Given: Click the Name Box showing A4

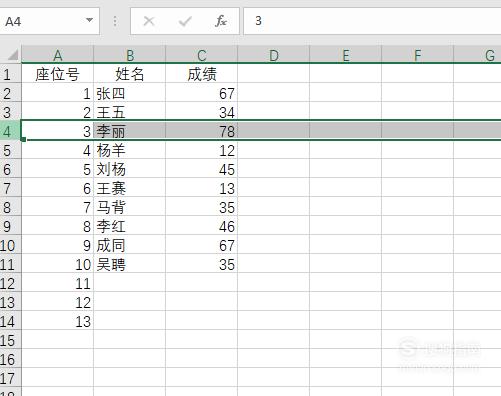Looking at the screenshot, I should tap(49, 21).
